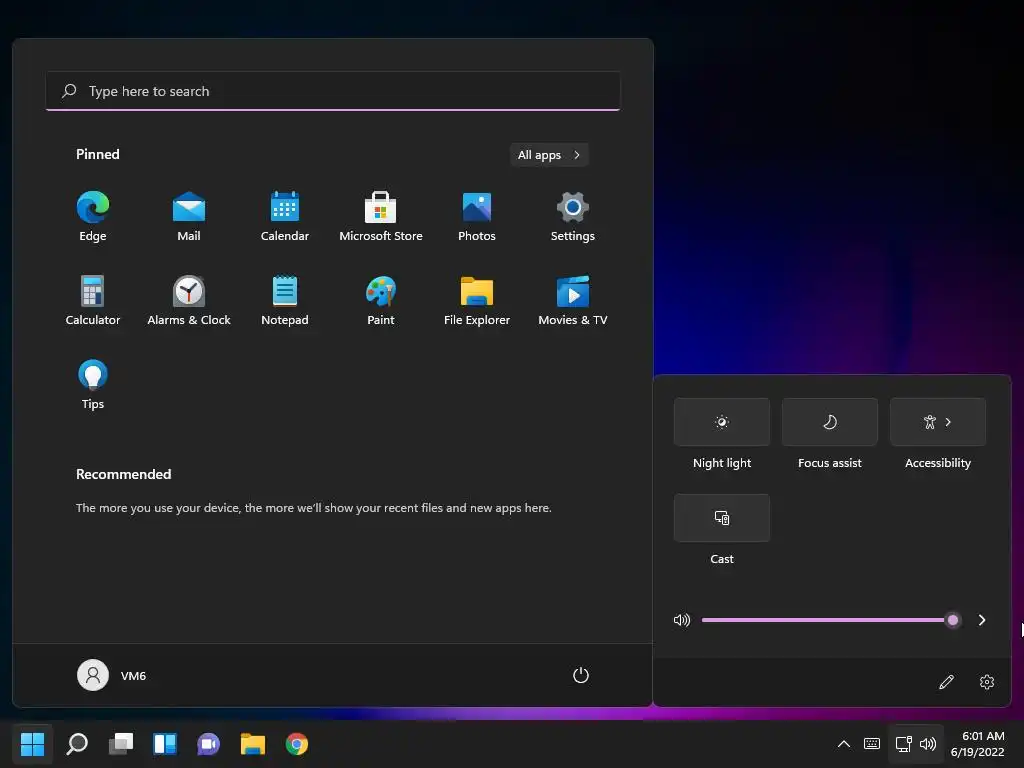
Task: Expand the Accessibility quick settings options
Action: pyautogui.click(x=938, y=422)
